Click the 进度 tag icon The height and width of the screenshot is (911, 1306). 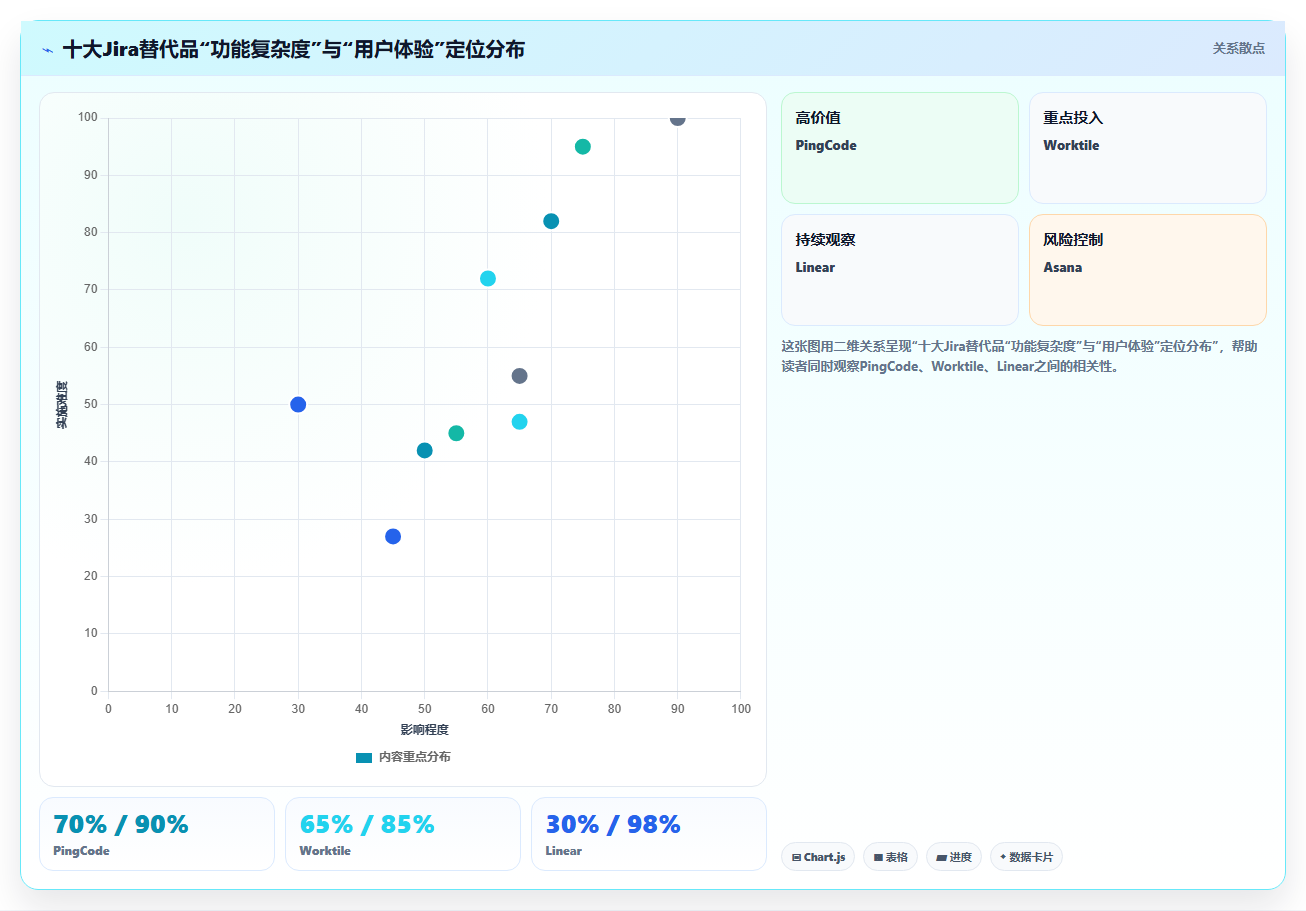point(941,857)
